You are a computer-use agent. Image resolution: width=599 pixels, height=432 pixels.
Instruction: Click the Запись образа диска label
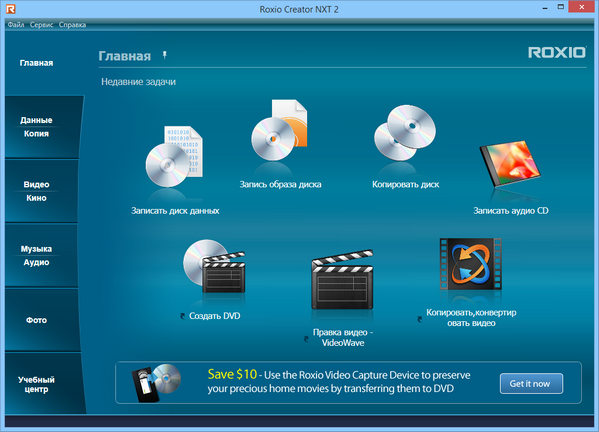(280, 184)
